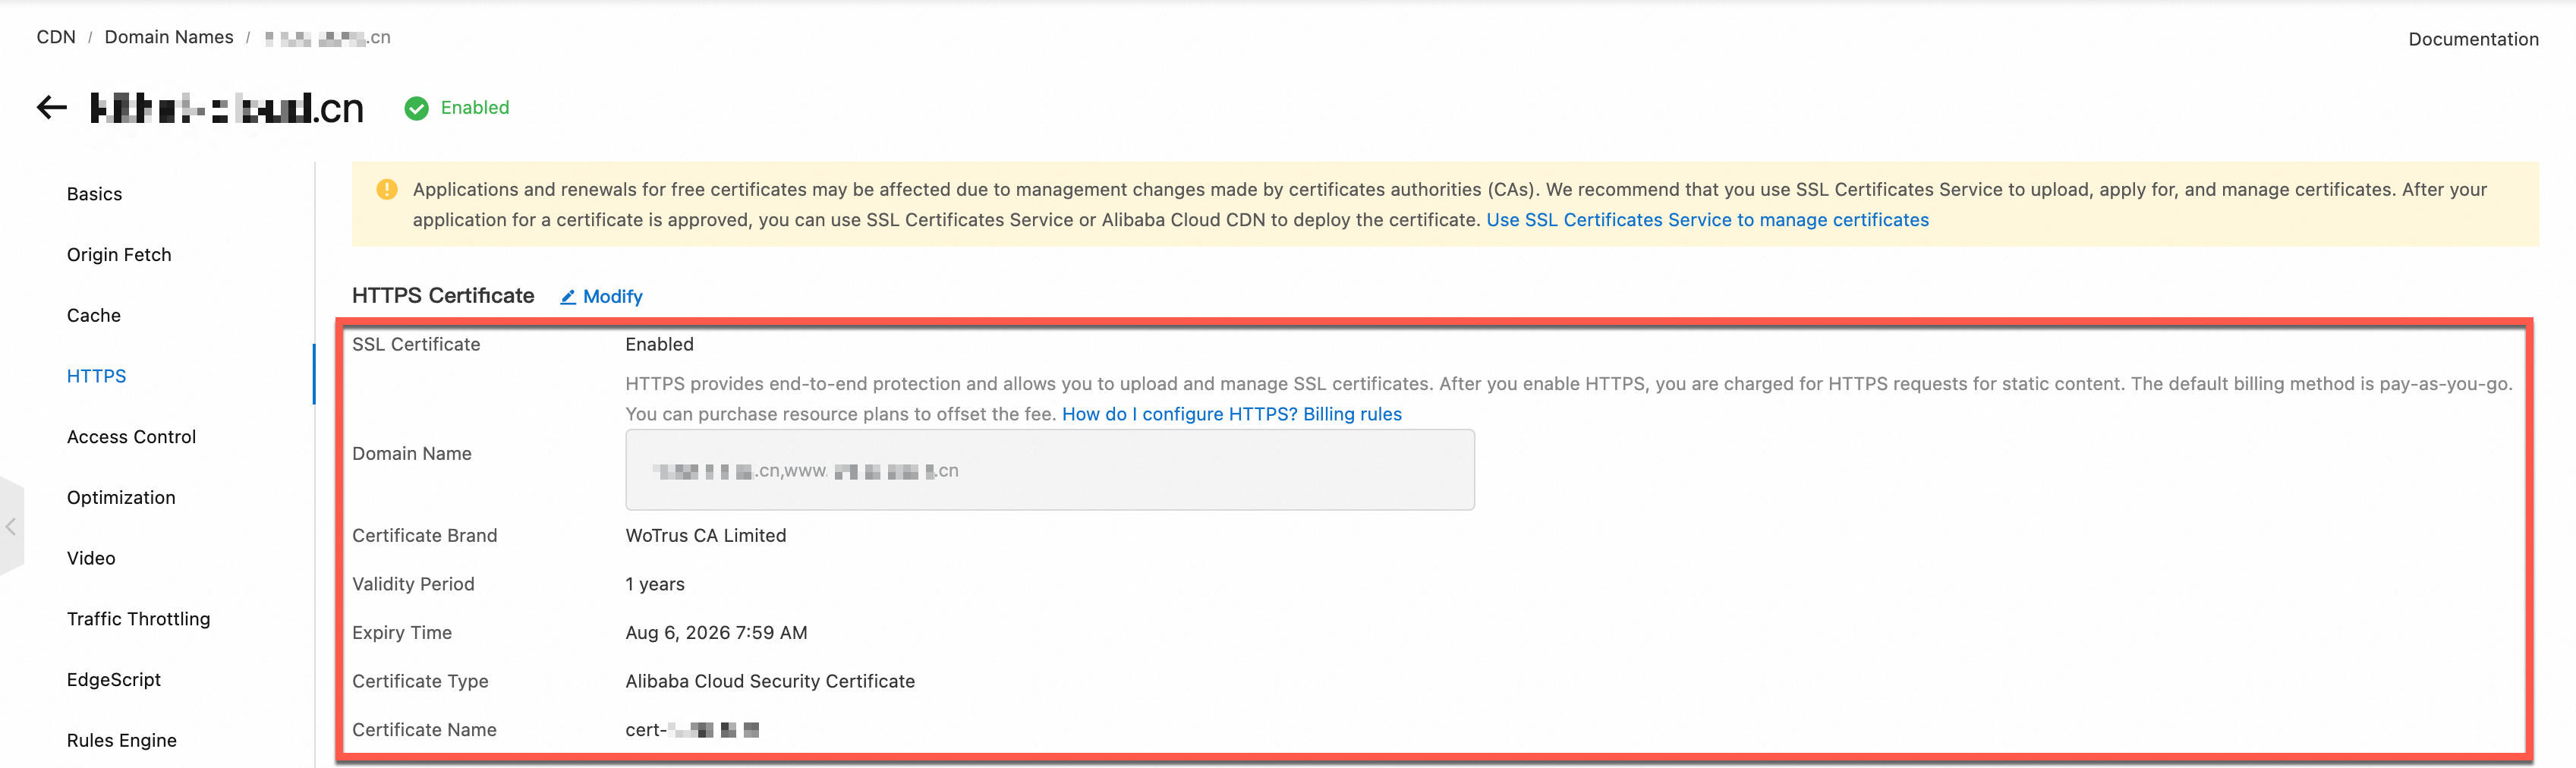
Task: Open the Basics menu item
Action: (x=94, y=194)
